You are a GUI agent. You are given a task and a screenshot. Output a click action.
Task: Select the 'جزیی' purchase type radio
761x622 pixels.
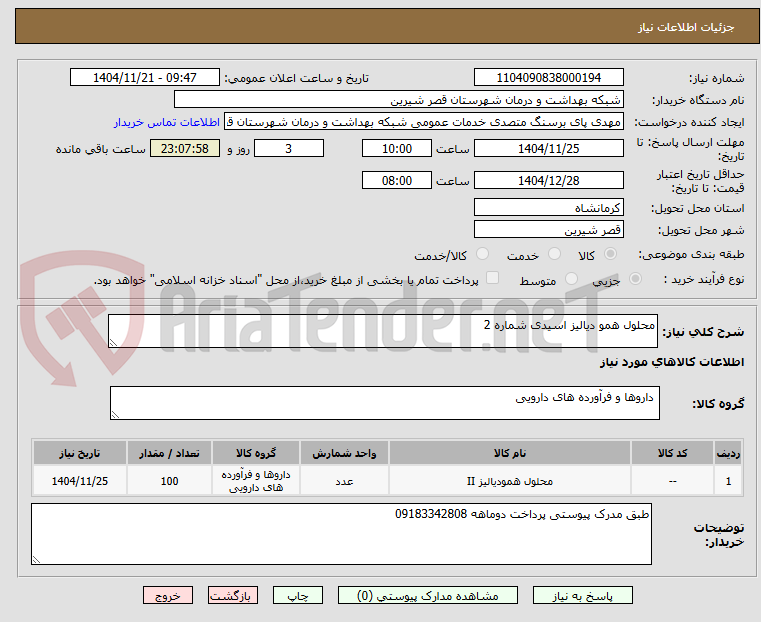[635, 278]
